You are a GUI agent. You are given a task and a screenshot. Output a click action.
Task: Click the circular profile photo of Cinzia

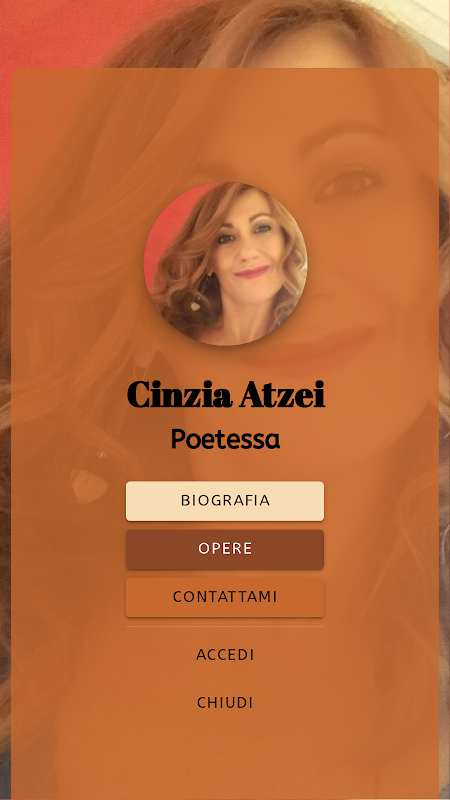click(225, 264)
